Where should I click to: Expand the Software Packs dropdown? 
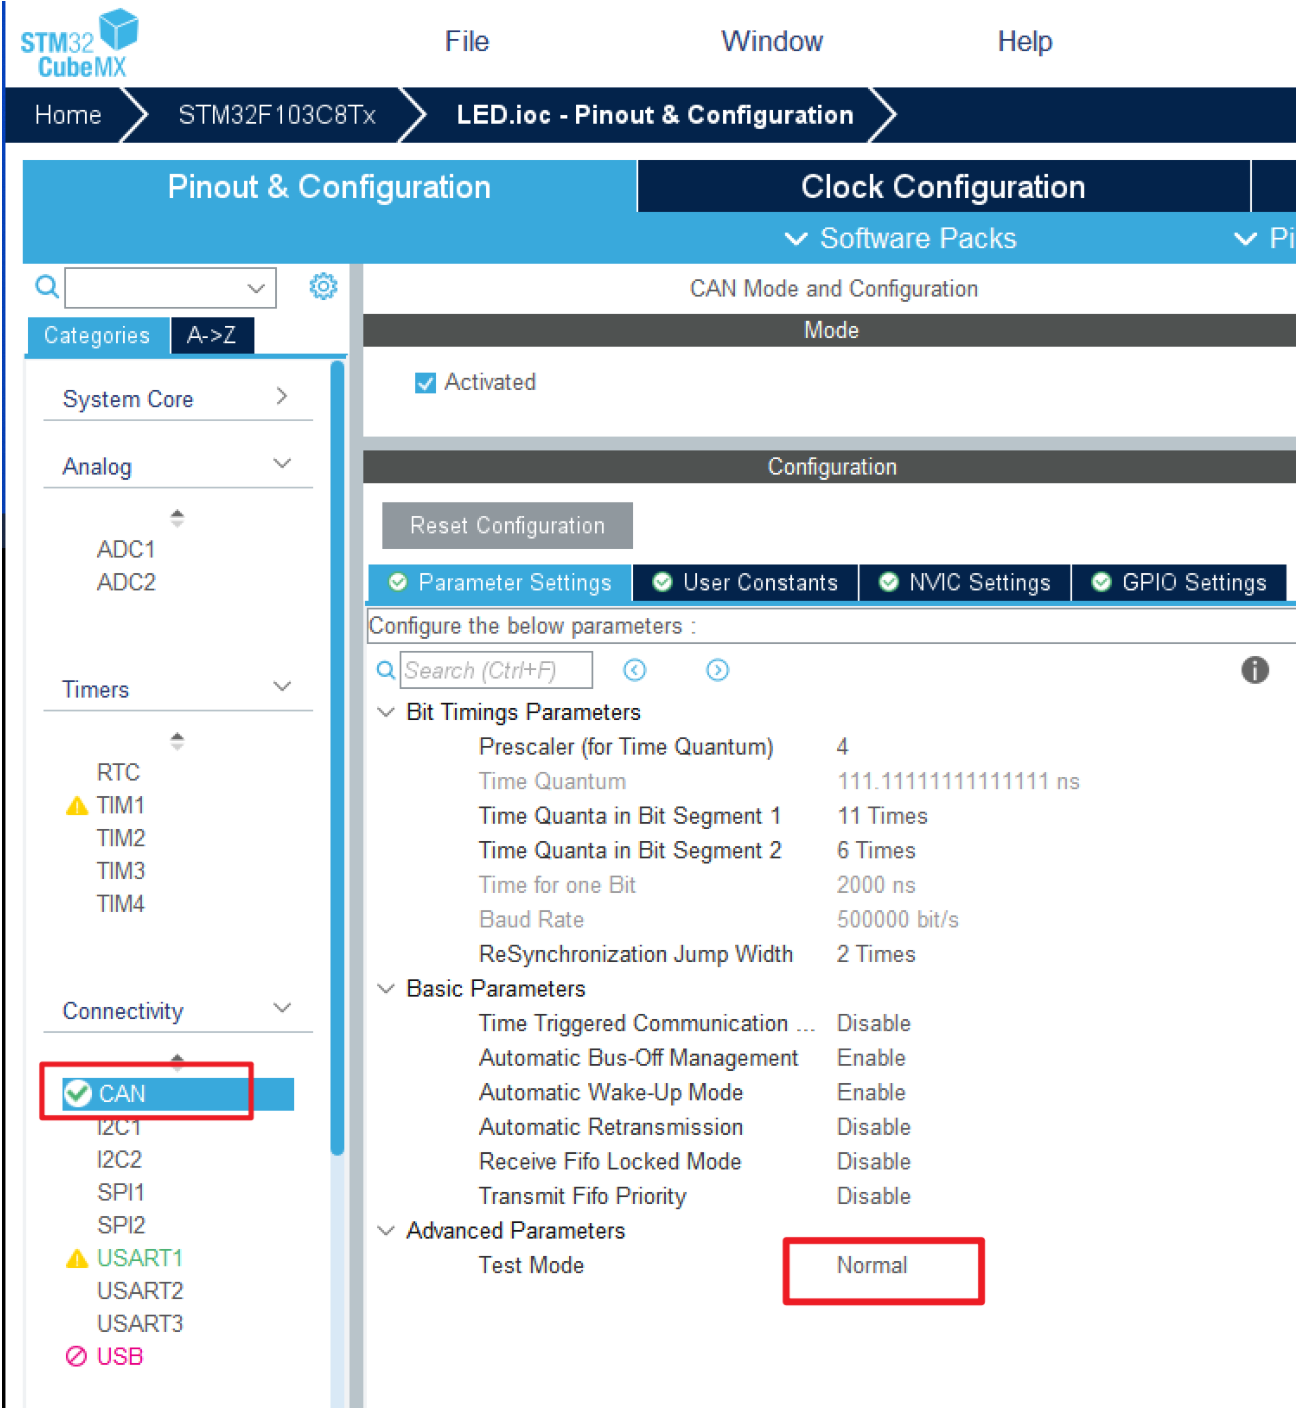tap(900, 238)
